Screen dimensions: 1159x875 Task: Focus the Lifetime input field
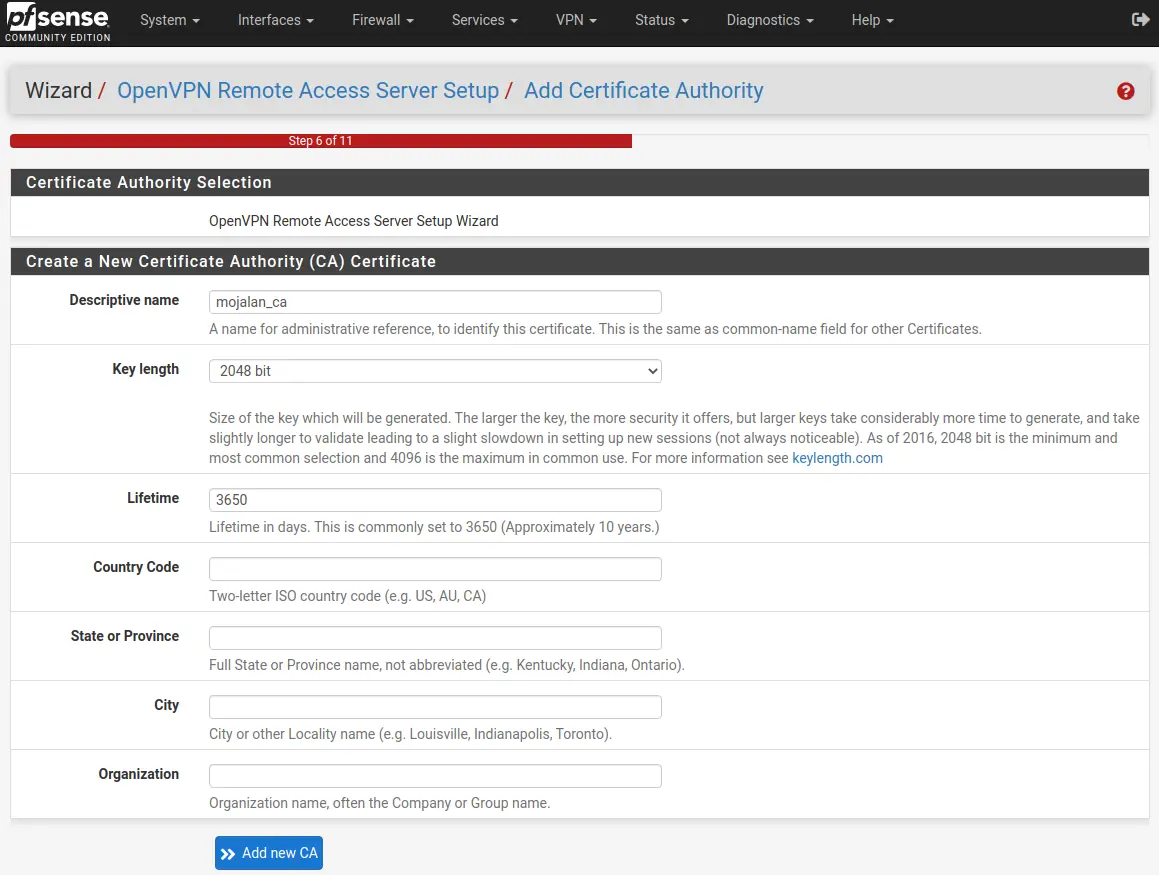tap(435, 500)
